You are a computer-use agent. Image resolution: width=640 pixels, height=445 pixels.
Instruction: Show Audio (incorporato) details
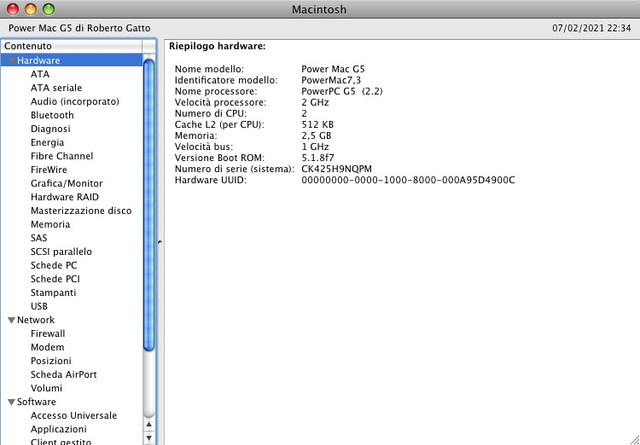(x=75, y=101)
